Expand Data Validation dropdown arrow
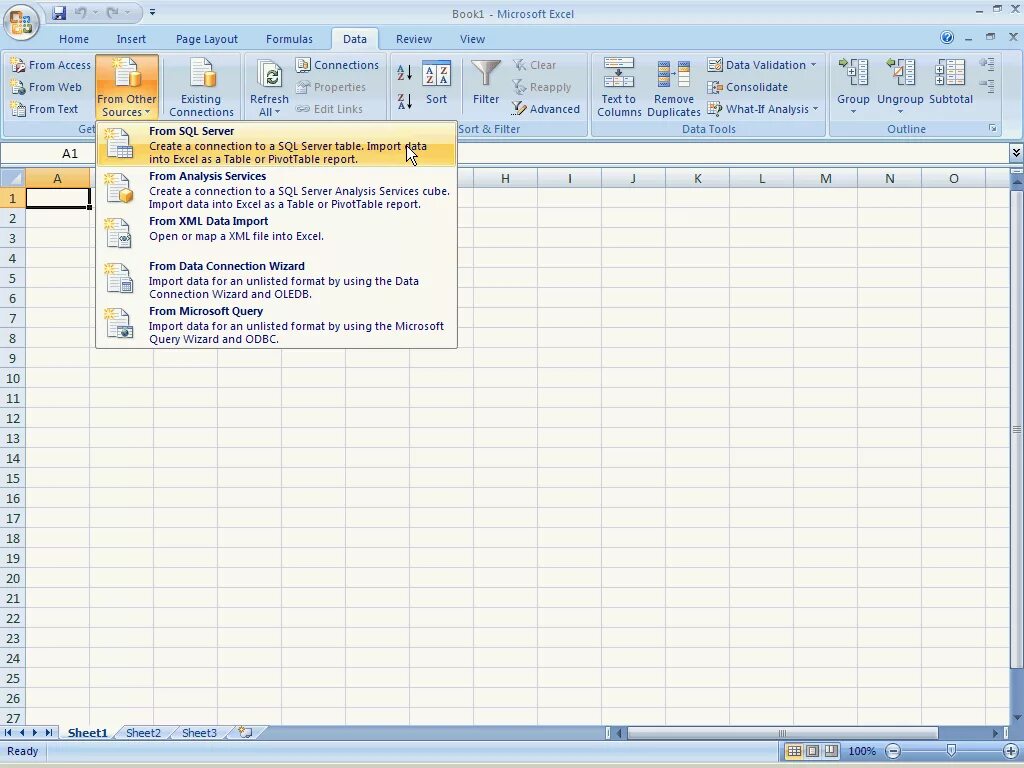 [814, 65]
